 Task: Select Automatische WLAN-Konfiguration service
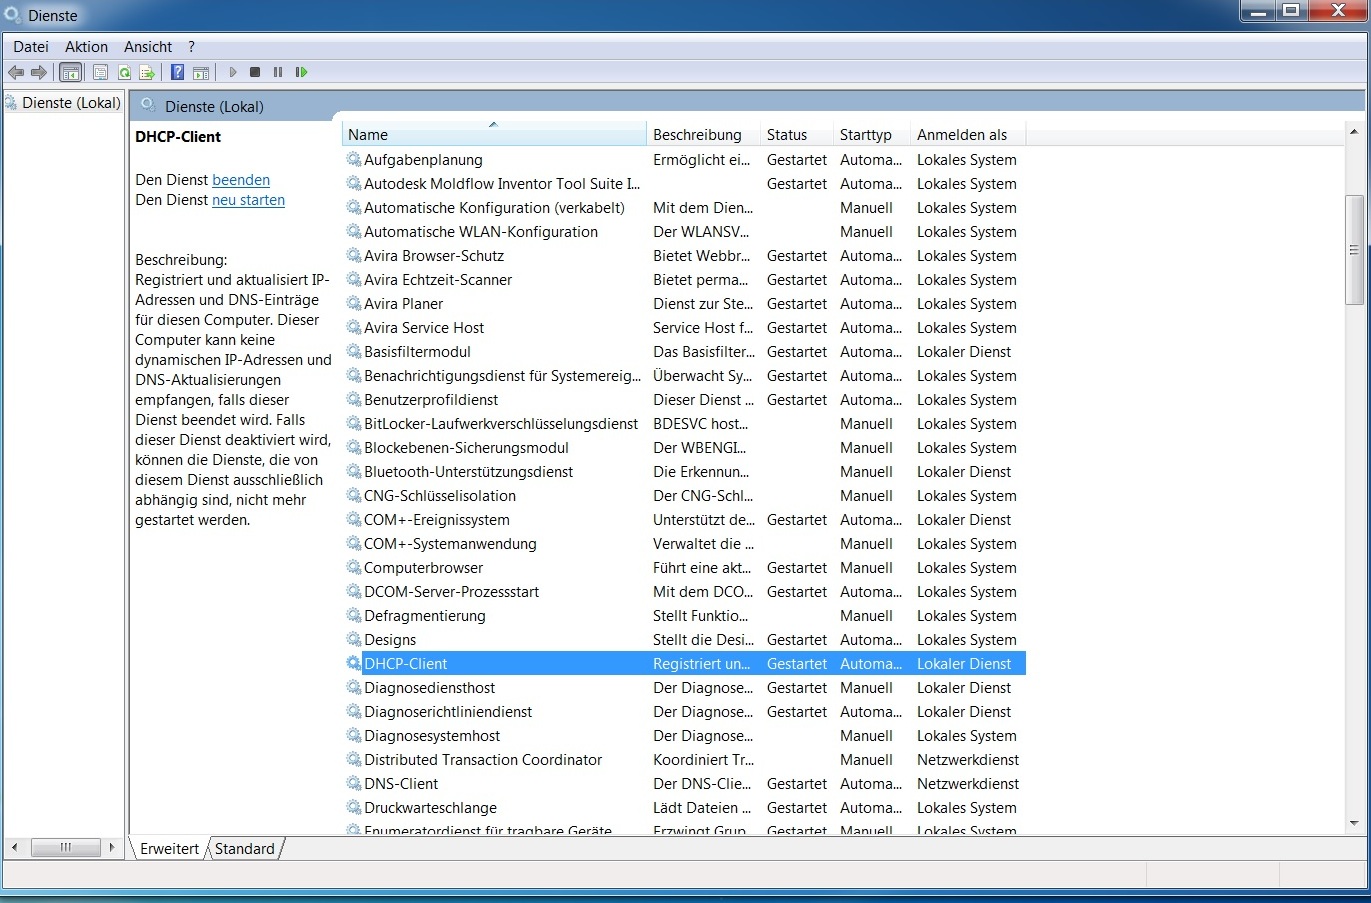click(x=685, y=232)
